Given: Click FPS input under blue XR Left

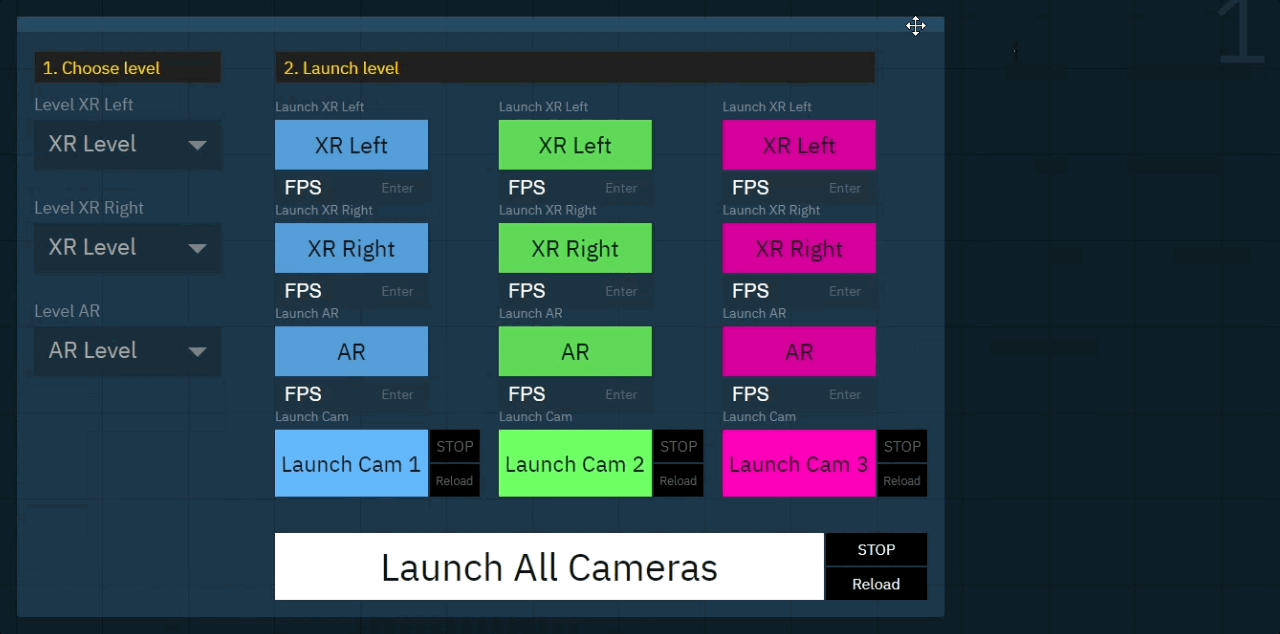Looking at the screenshot, I should coord(396,188).
